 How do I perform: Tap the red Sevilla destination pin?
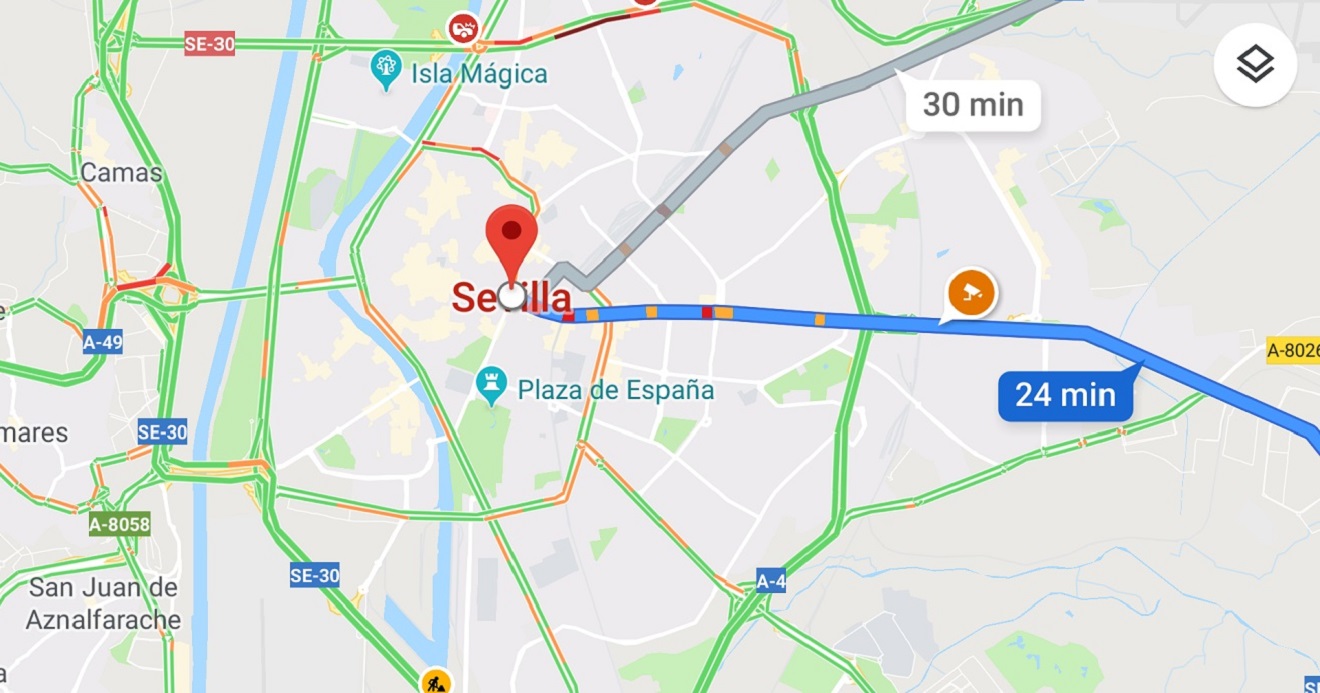pos(512,245)
